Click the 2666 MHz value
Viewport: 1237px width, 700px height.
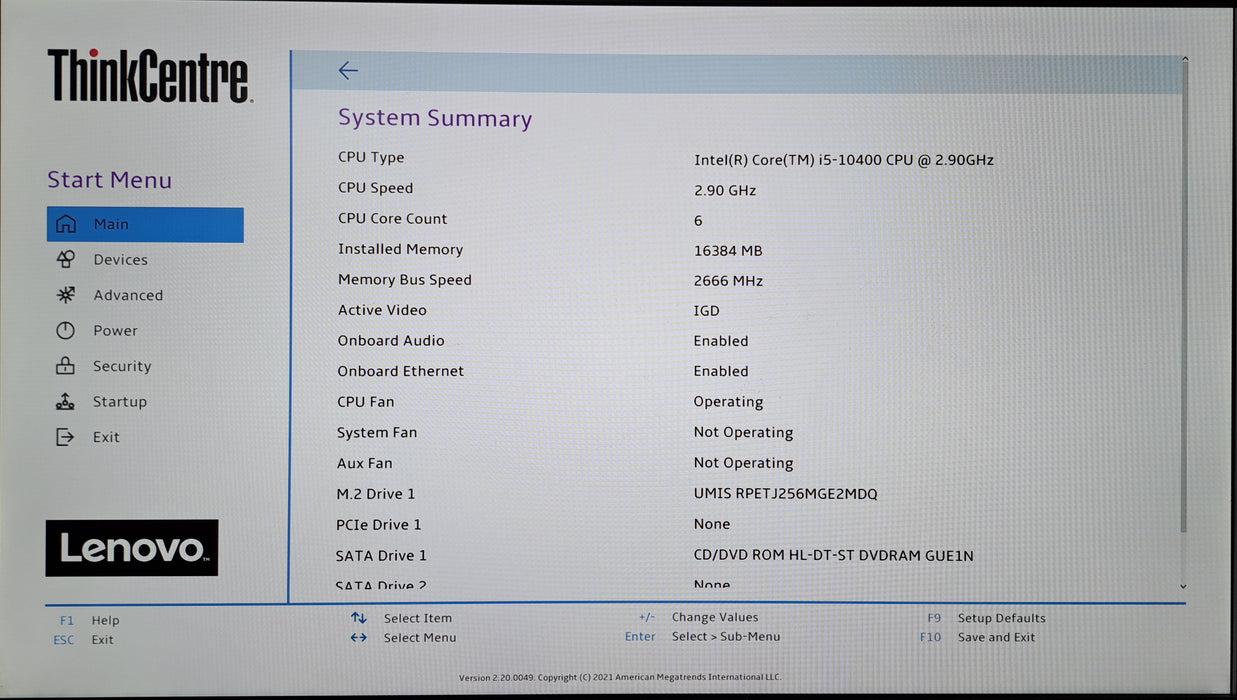click(728, 281)
